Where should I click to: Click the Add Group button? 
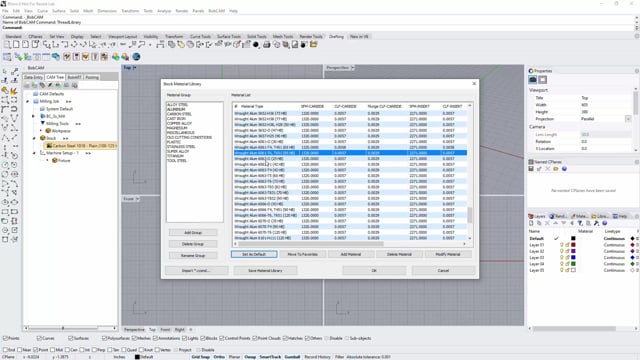click(193, 233)
